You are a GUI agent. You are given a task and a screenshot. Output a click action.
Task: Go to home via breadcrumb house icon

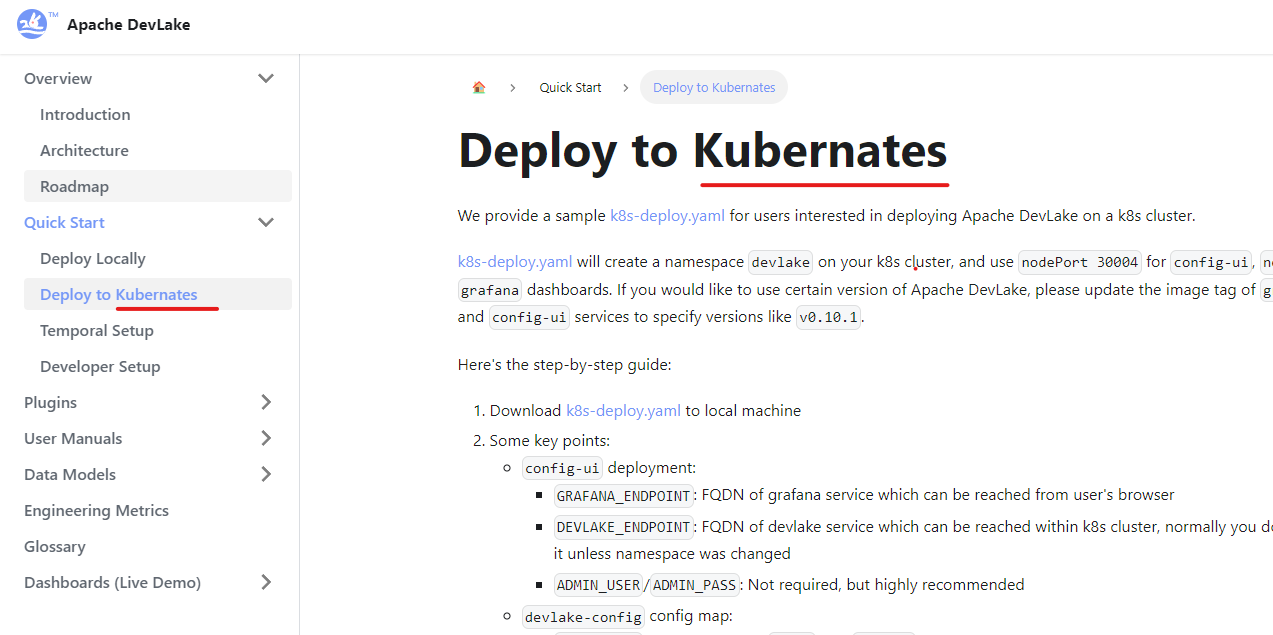479,87
